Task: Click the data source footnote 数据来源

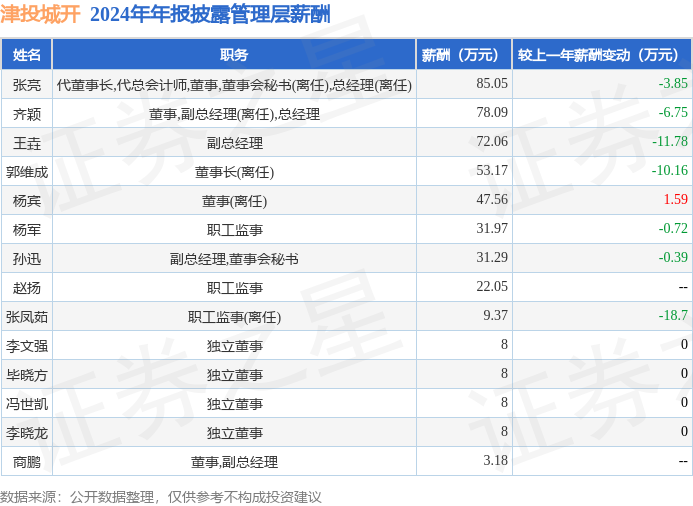Action: pyautogui.click(x=161, y=497)
